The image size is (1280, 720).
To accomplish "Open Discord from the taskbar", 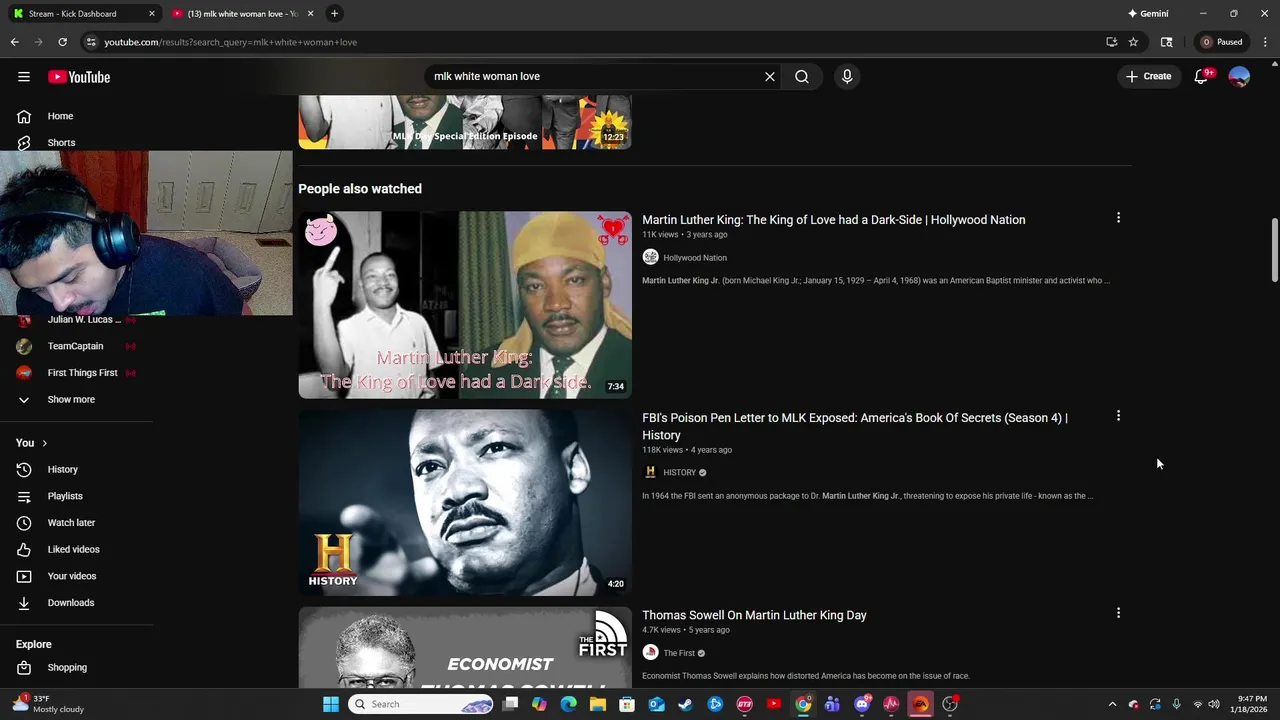I will point(862,704).
